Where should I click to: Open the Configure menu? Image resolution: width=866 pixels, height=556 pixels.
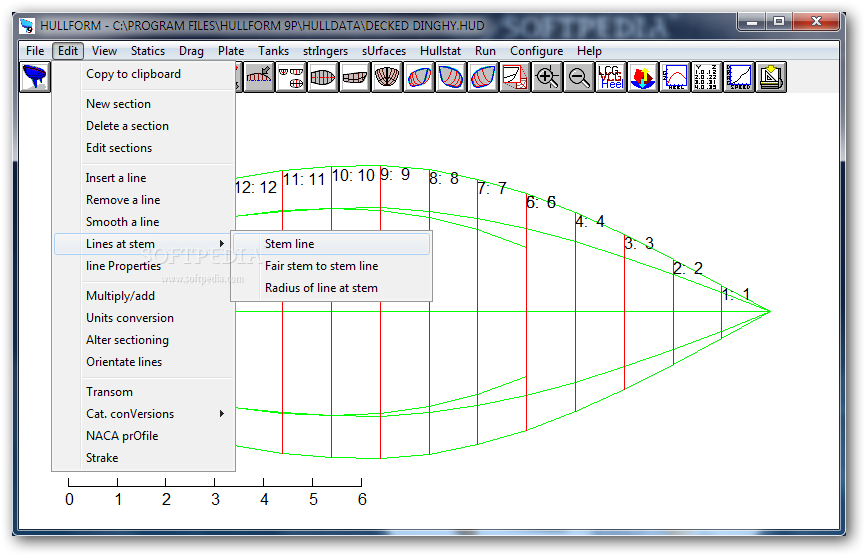[536, 51]
